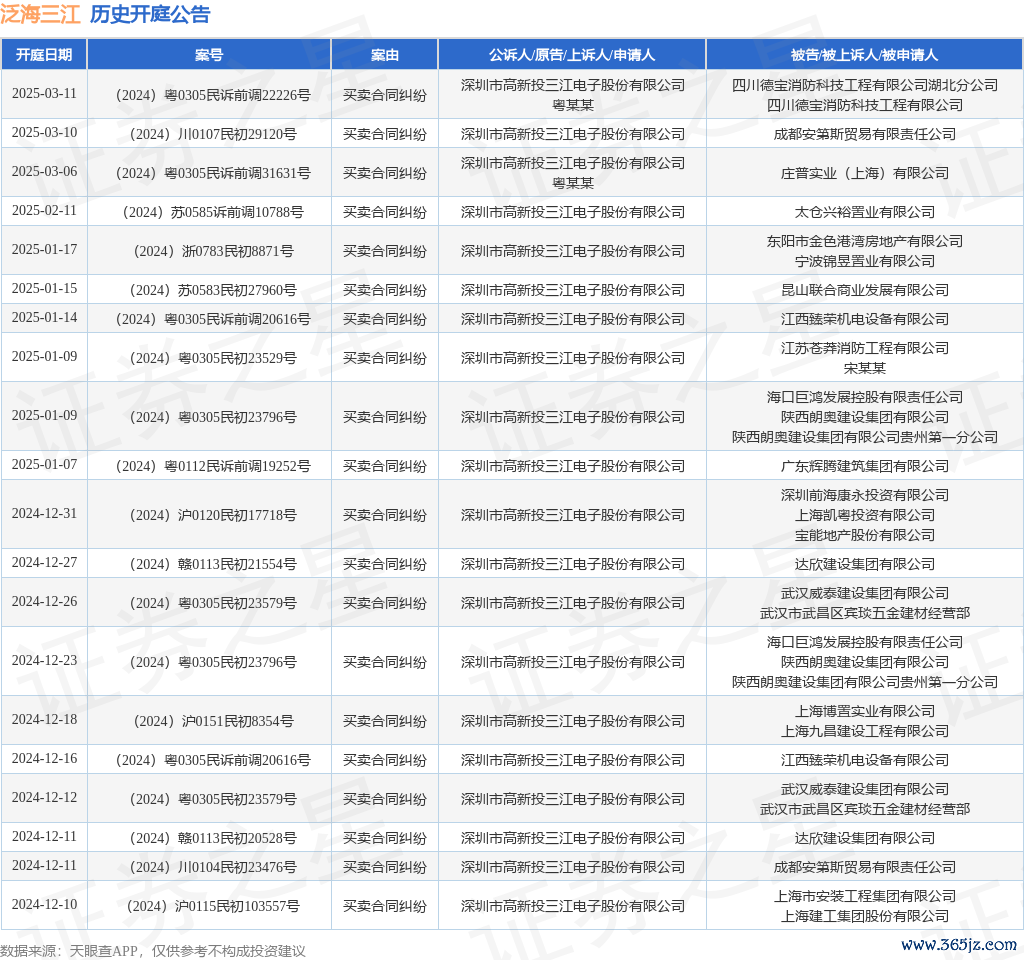This screenshot has height=960, width=1024.
Task: Select defendant 东阳市金色港湾房地产有限公司
Action: click(x=865, y=241)
